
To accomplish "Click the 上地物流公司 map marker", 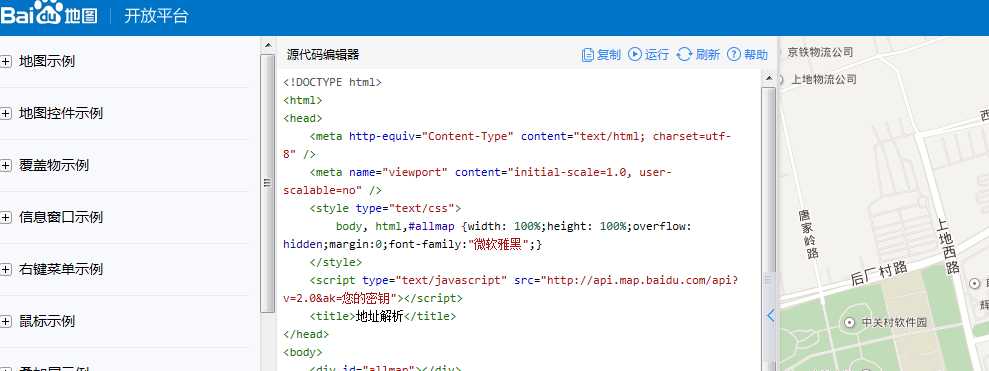I will tap(780, 80).
